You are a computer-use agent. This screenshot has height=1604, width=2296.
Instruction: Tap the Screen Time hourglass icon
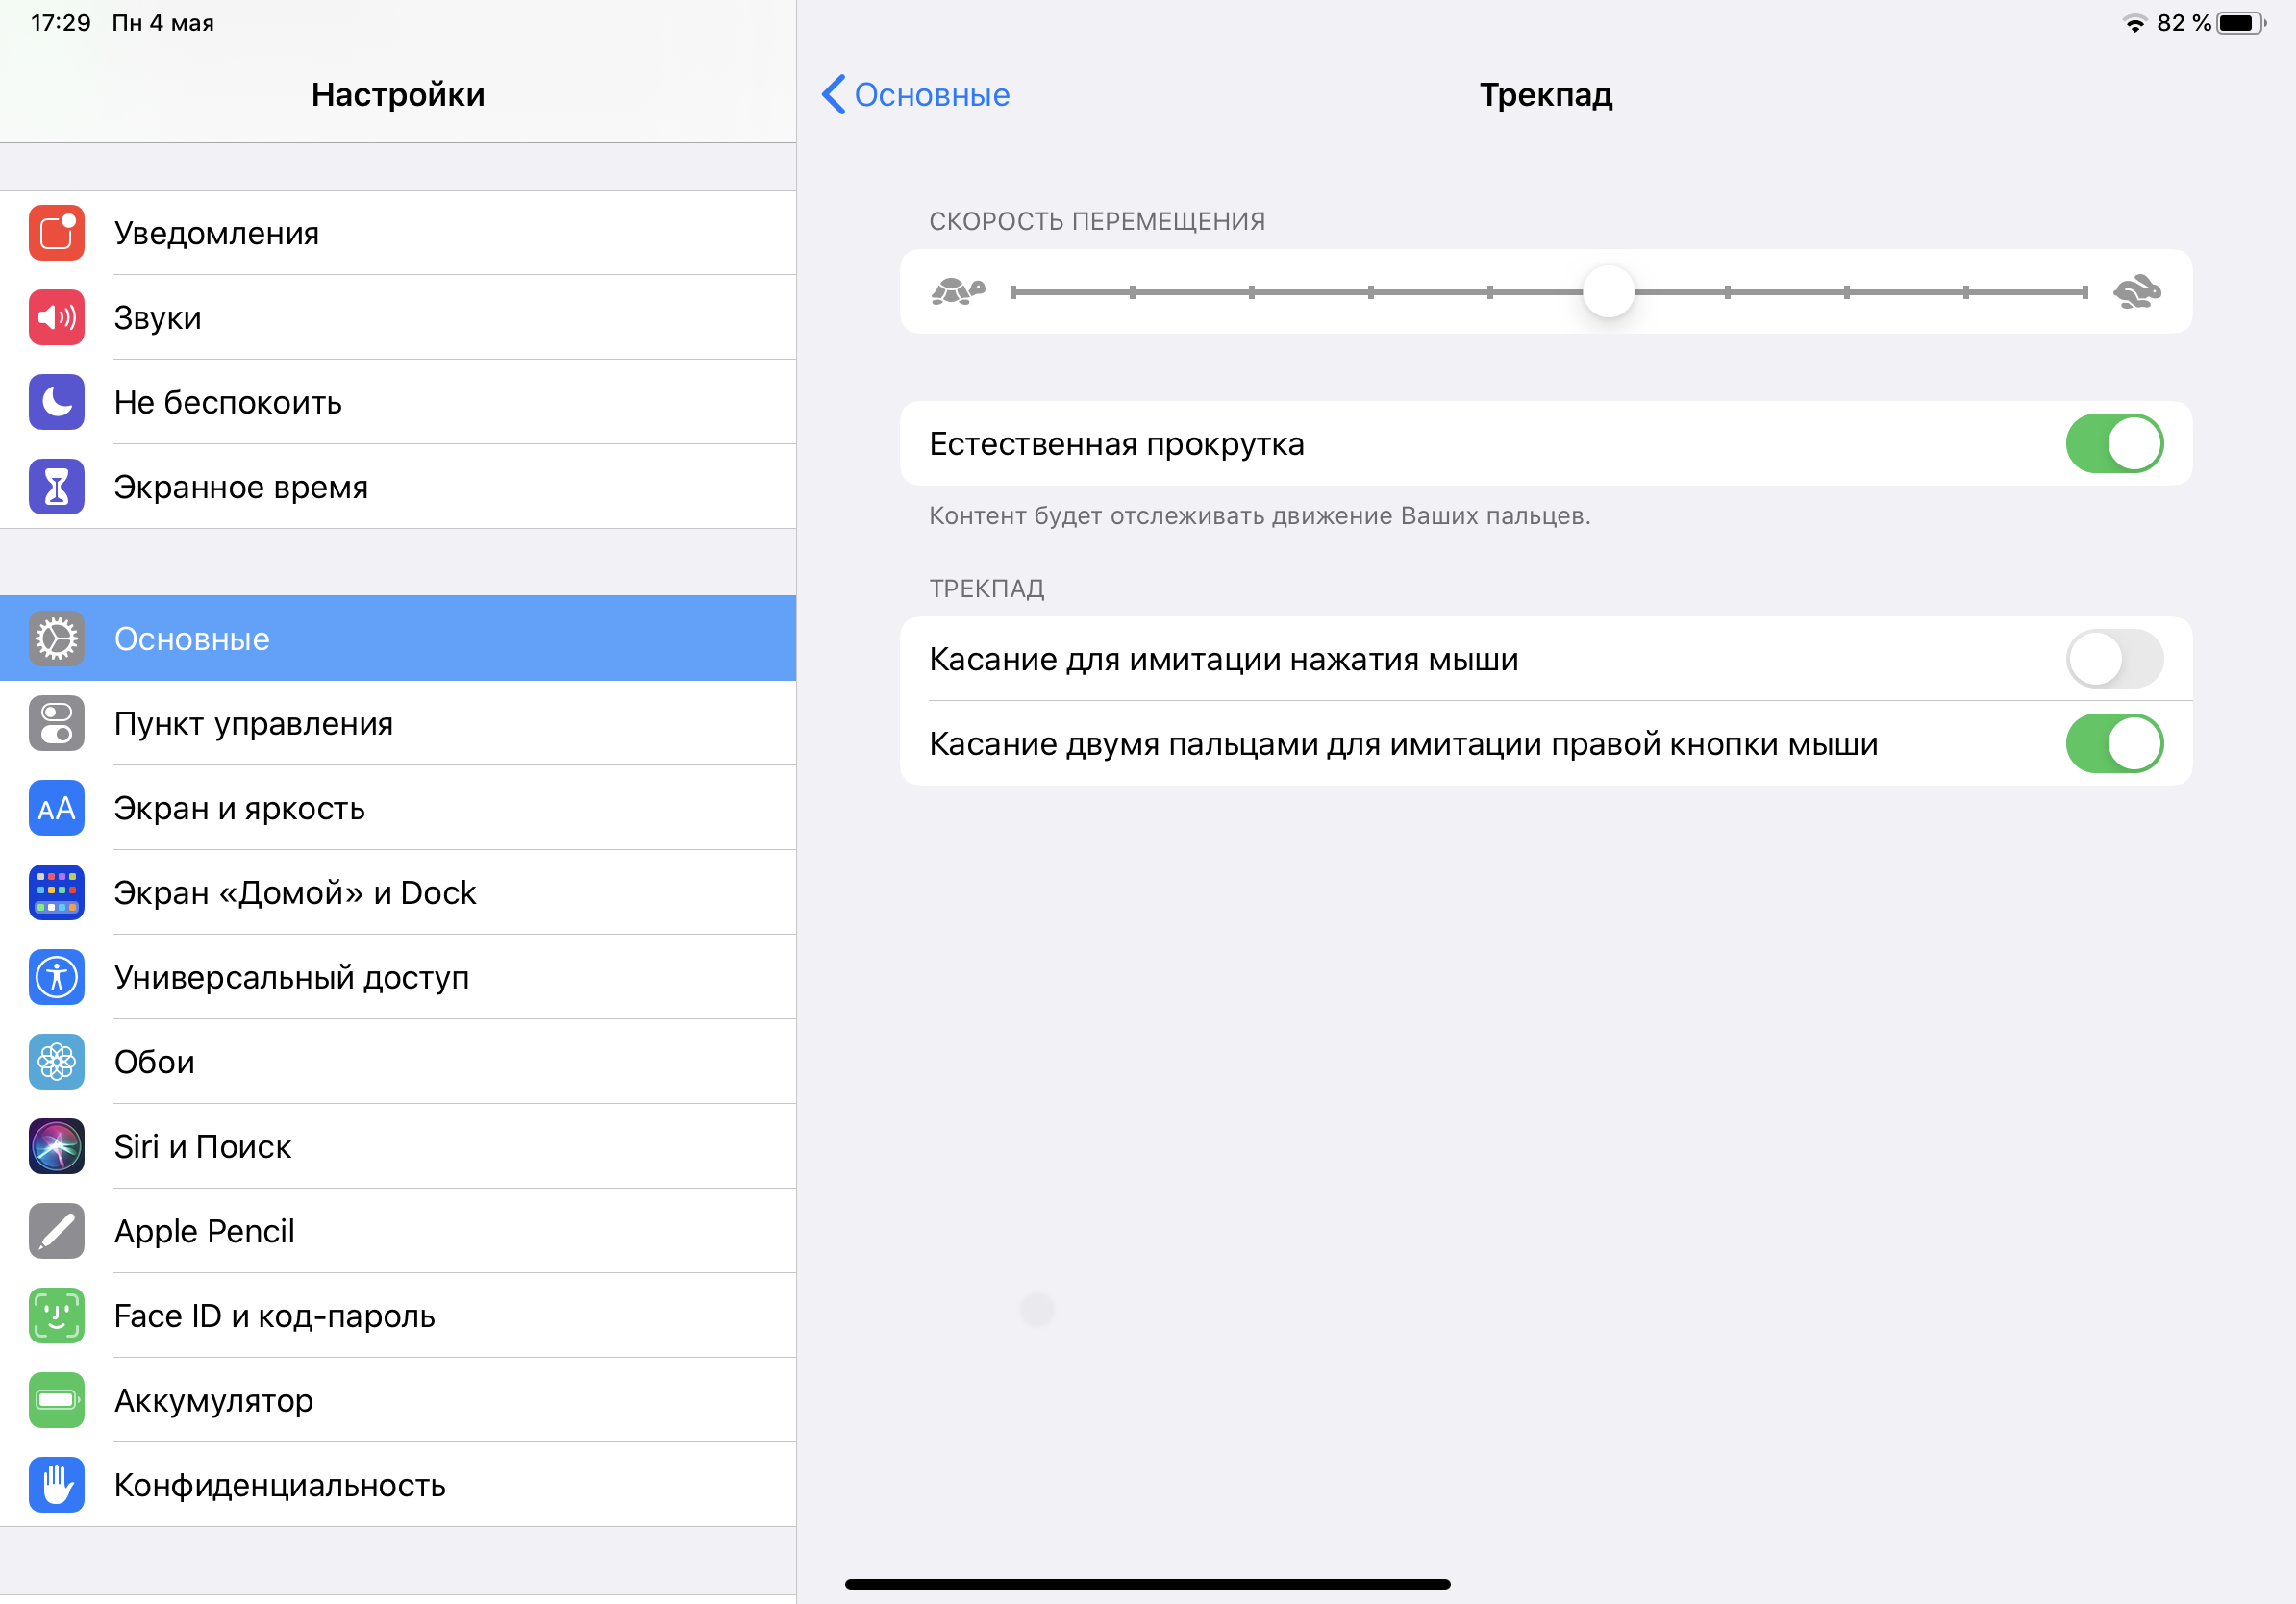(56, 487)
